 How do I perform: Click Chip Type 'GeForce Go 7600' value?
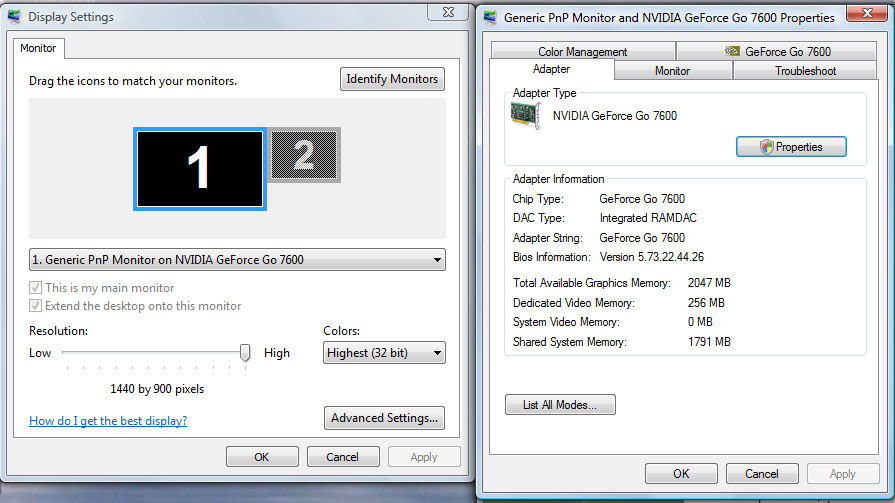tap(642, 199)
